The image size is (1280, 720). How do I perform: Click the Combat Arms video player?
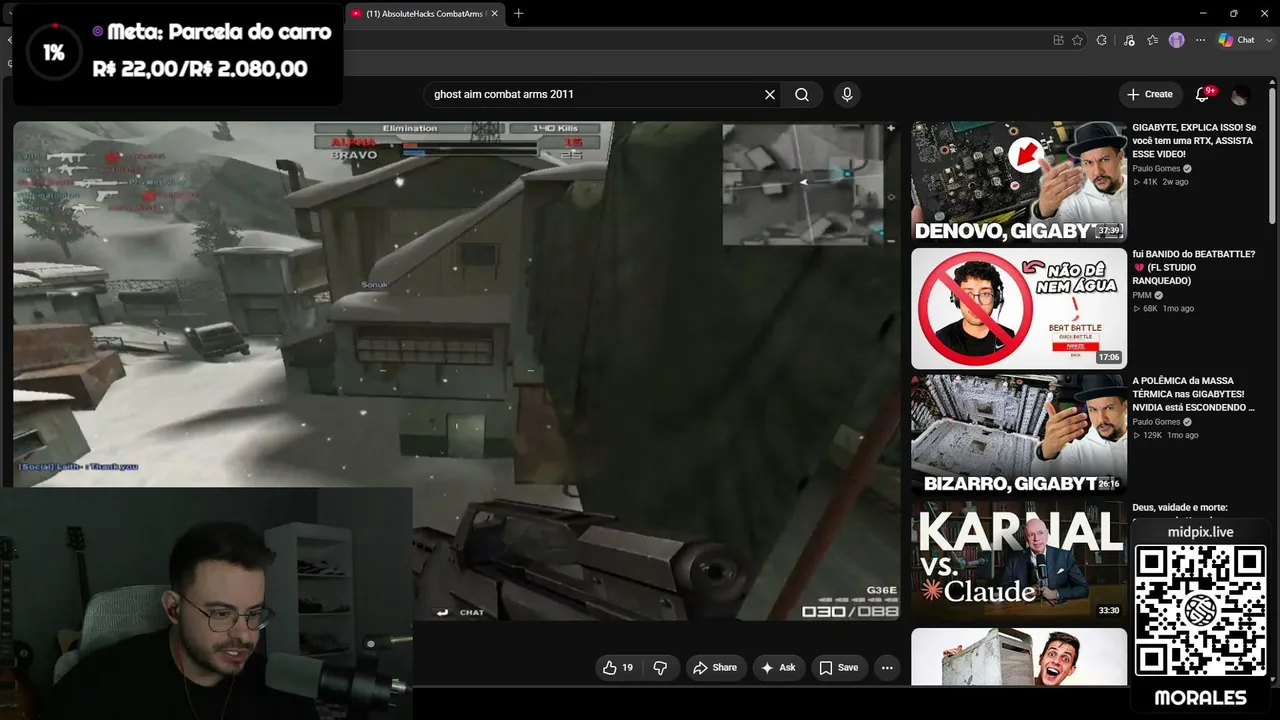click(457, 371)
